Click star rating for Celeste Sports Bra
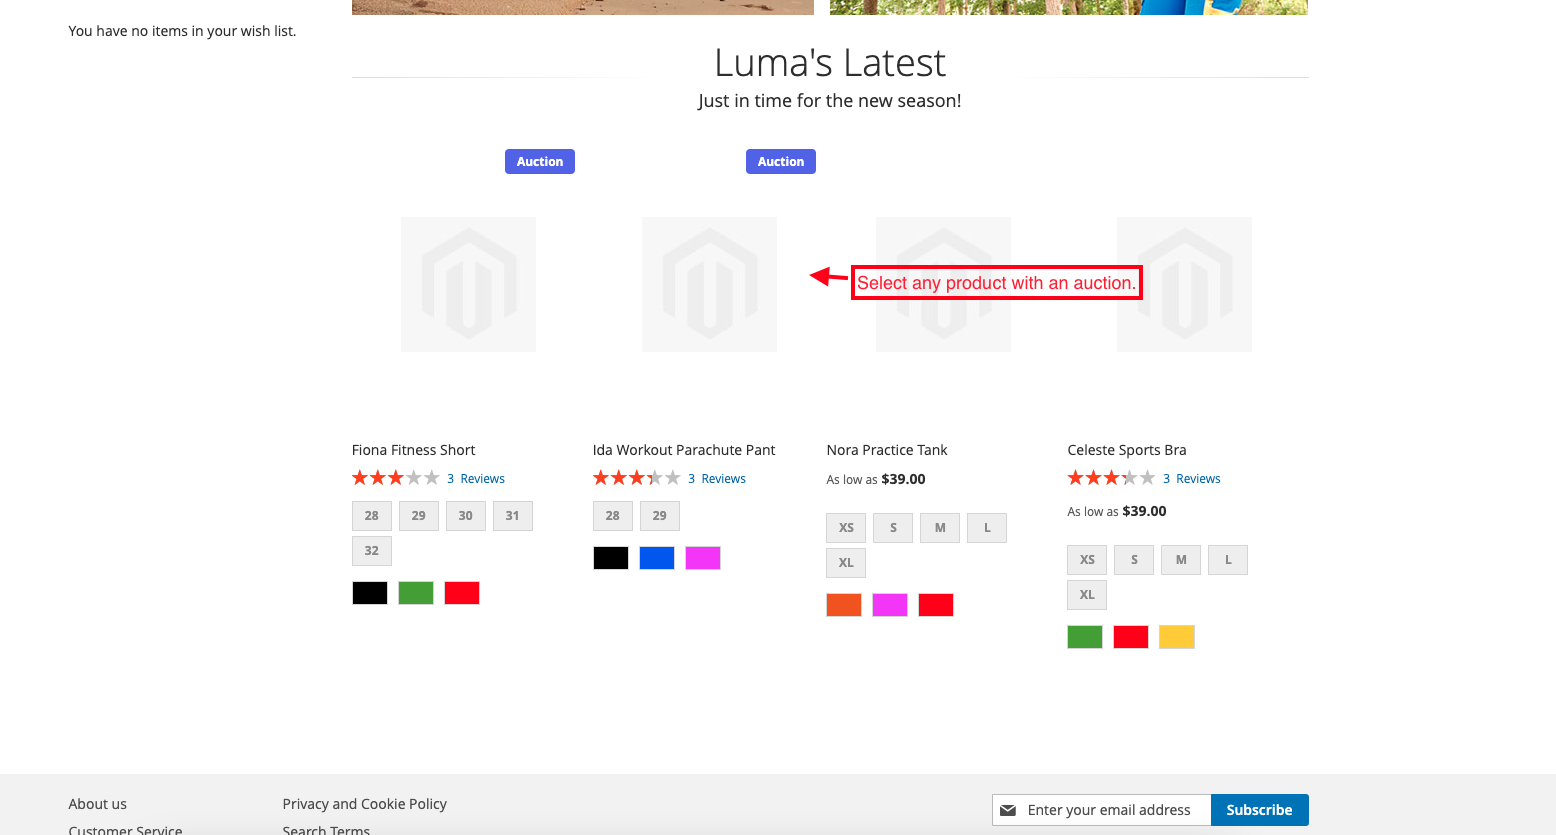Viewport: 1556px width, 835px height. click(1110, 478)
